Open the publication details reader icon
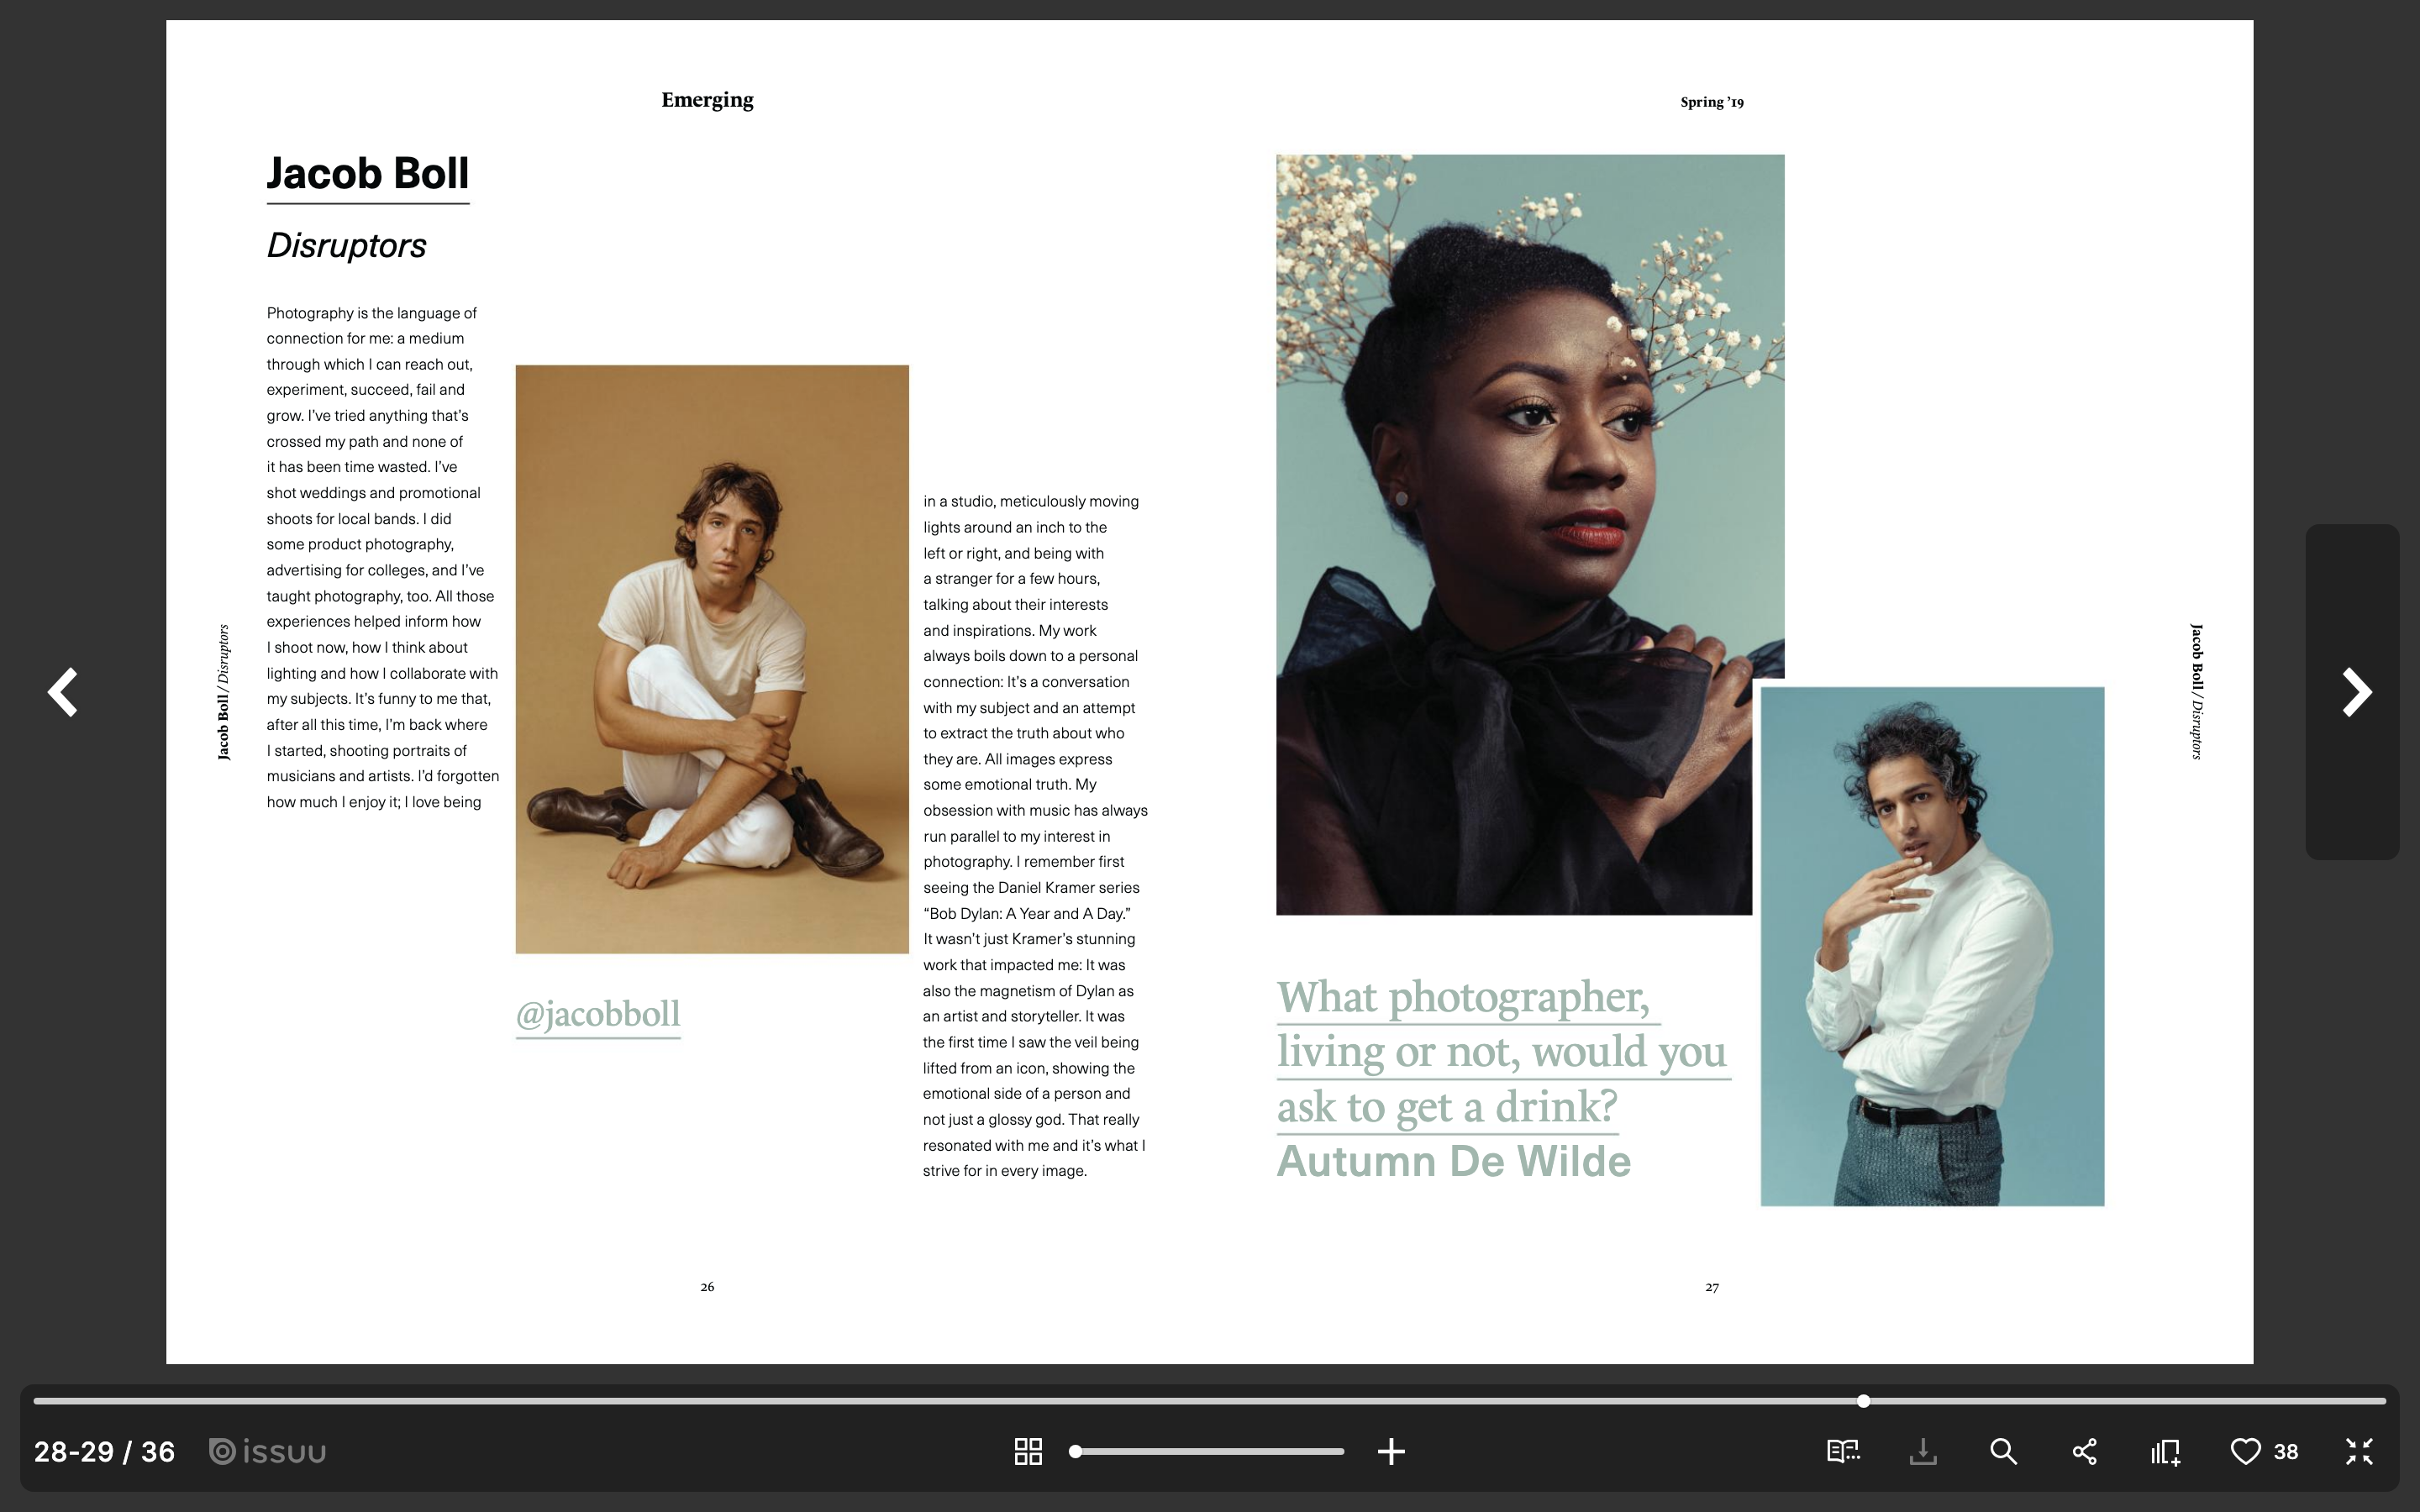The height and width of the screenshot is (1512, 2420). pos(1842,1451)
